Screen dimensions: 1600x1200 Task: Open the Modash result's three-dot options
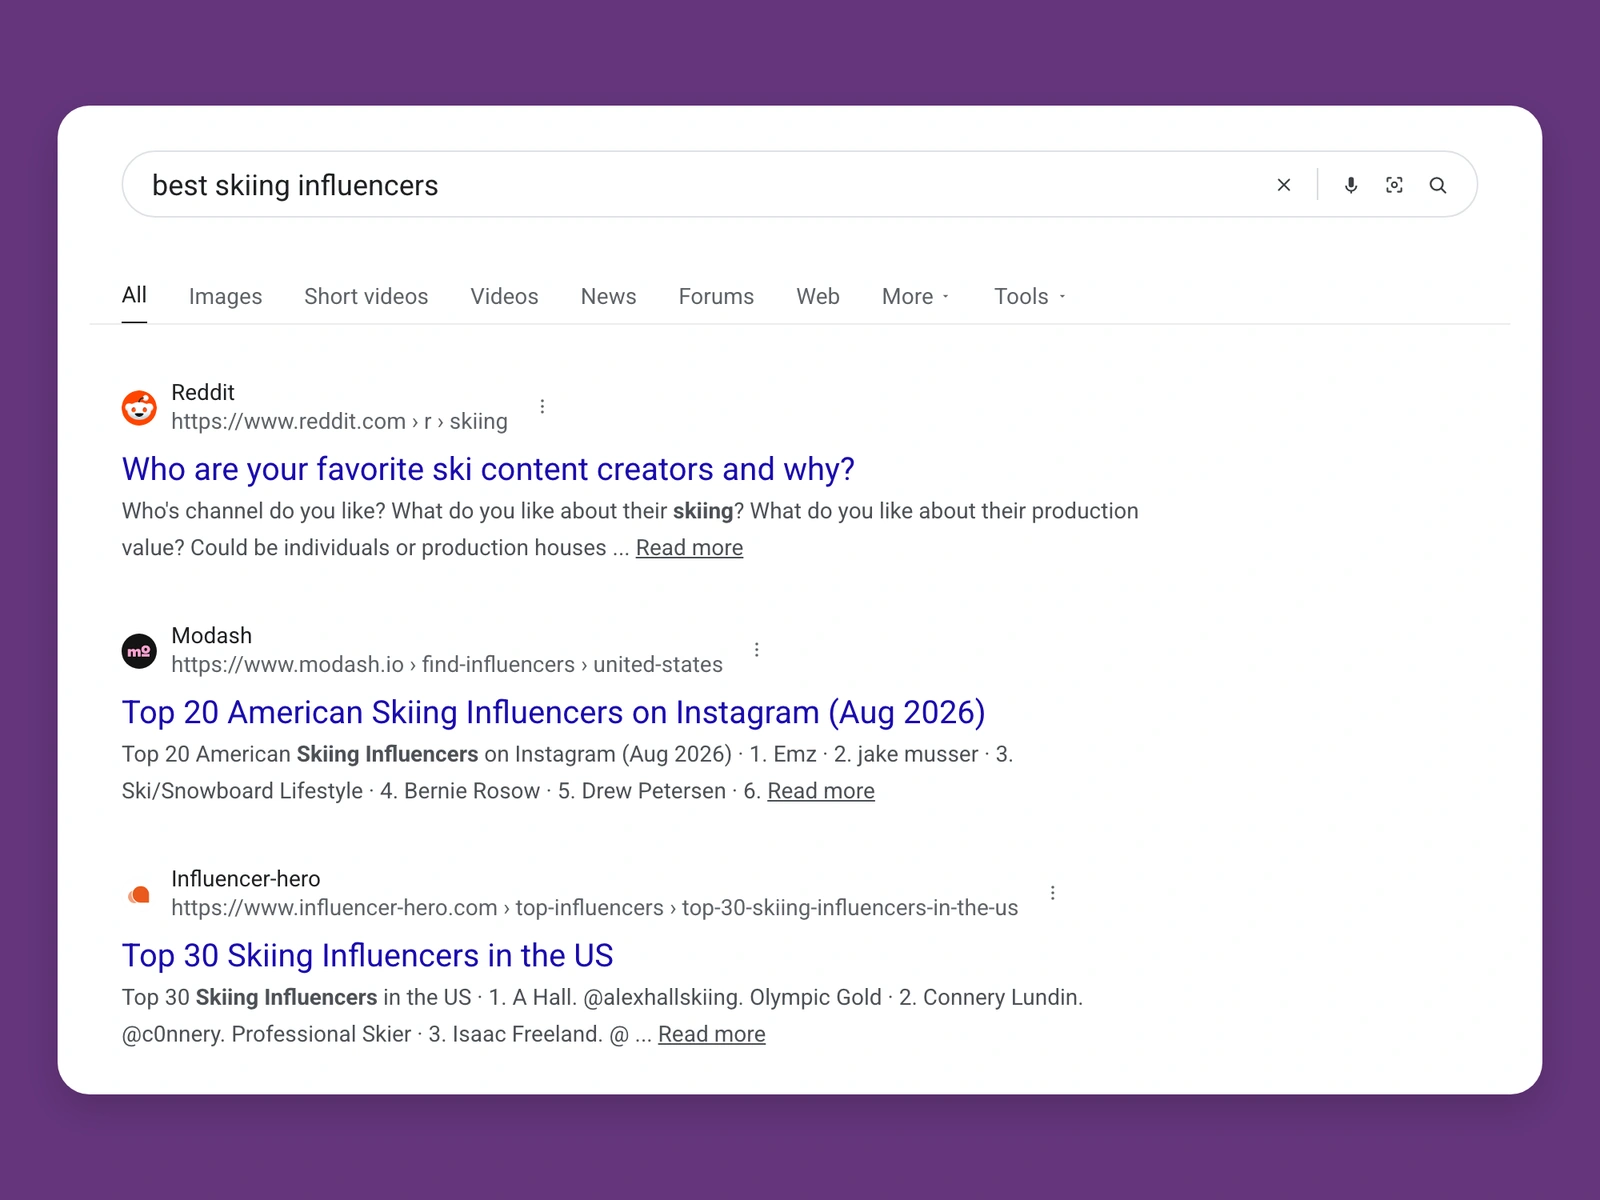point(757,650)
